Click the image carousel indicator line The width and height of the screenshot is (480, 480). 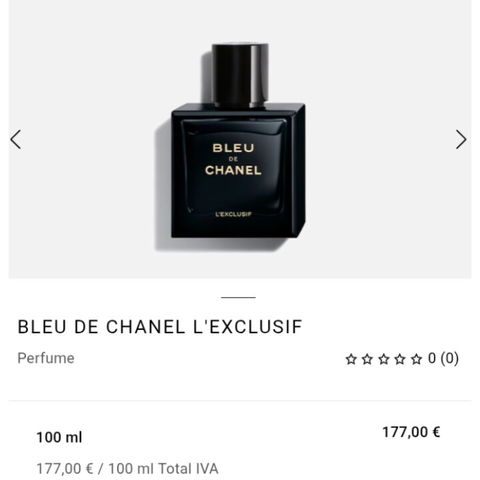tap(238, 297)
